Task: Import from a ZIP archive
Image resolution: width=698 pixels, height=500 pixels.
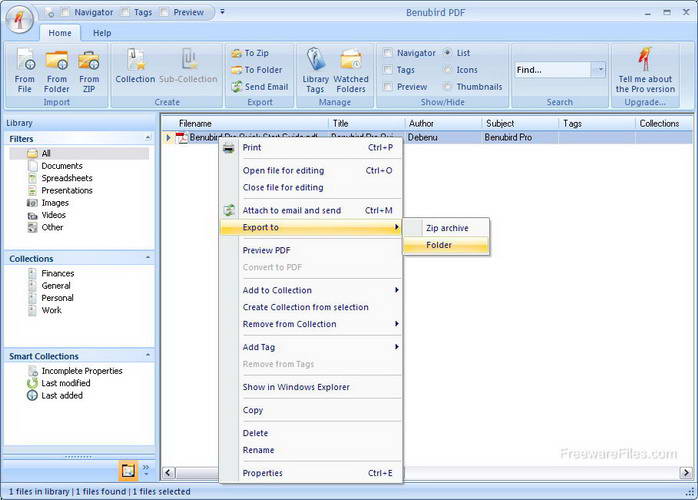Action: [89, 71]
